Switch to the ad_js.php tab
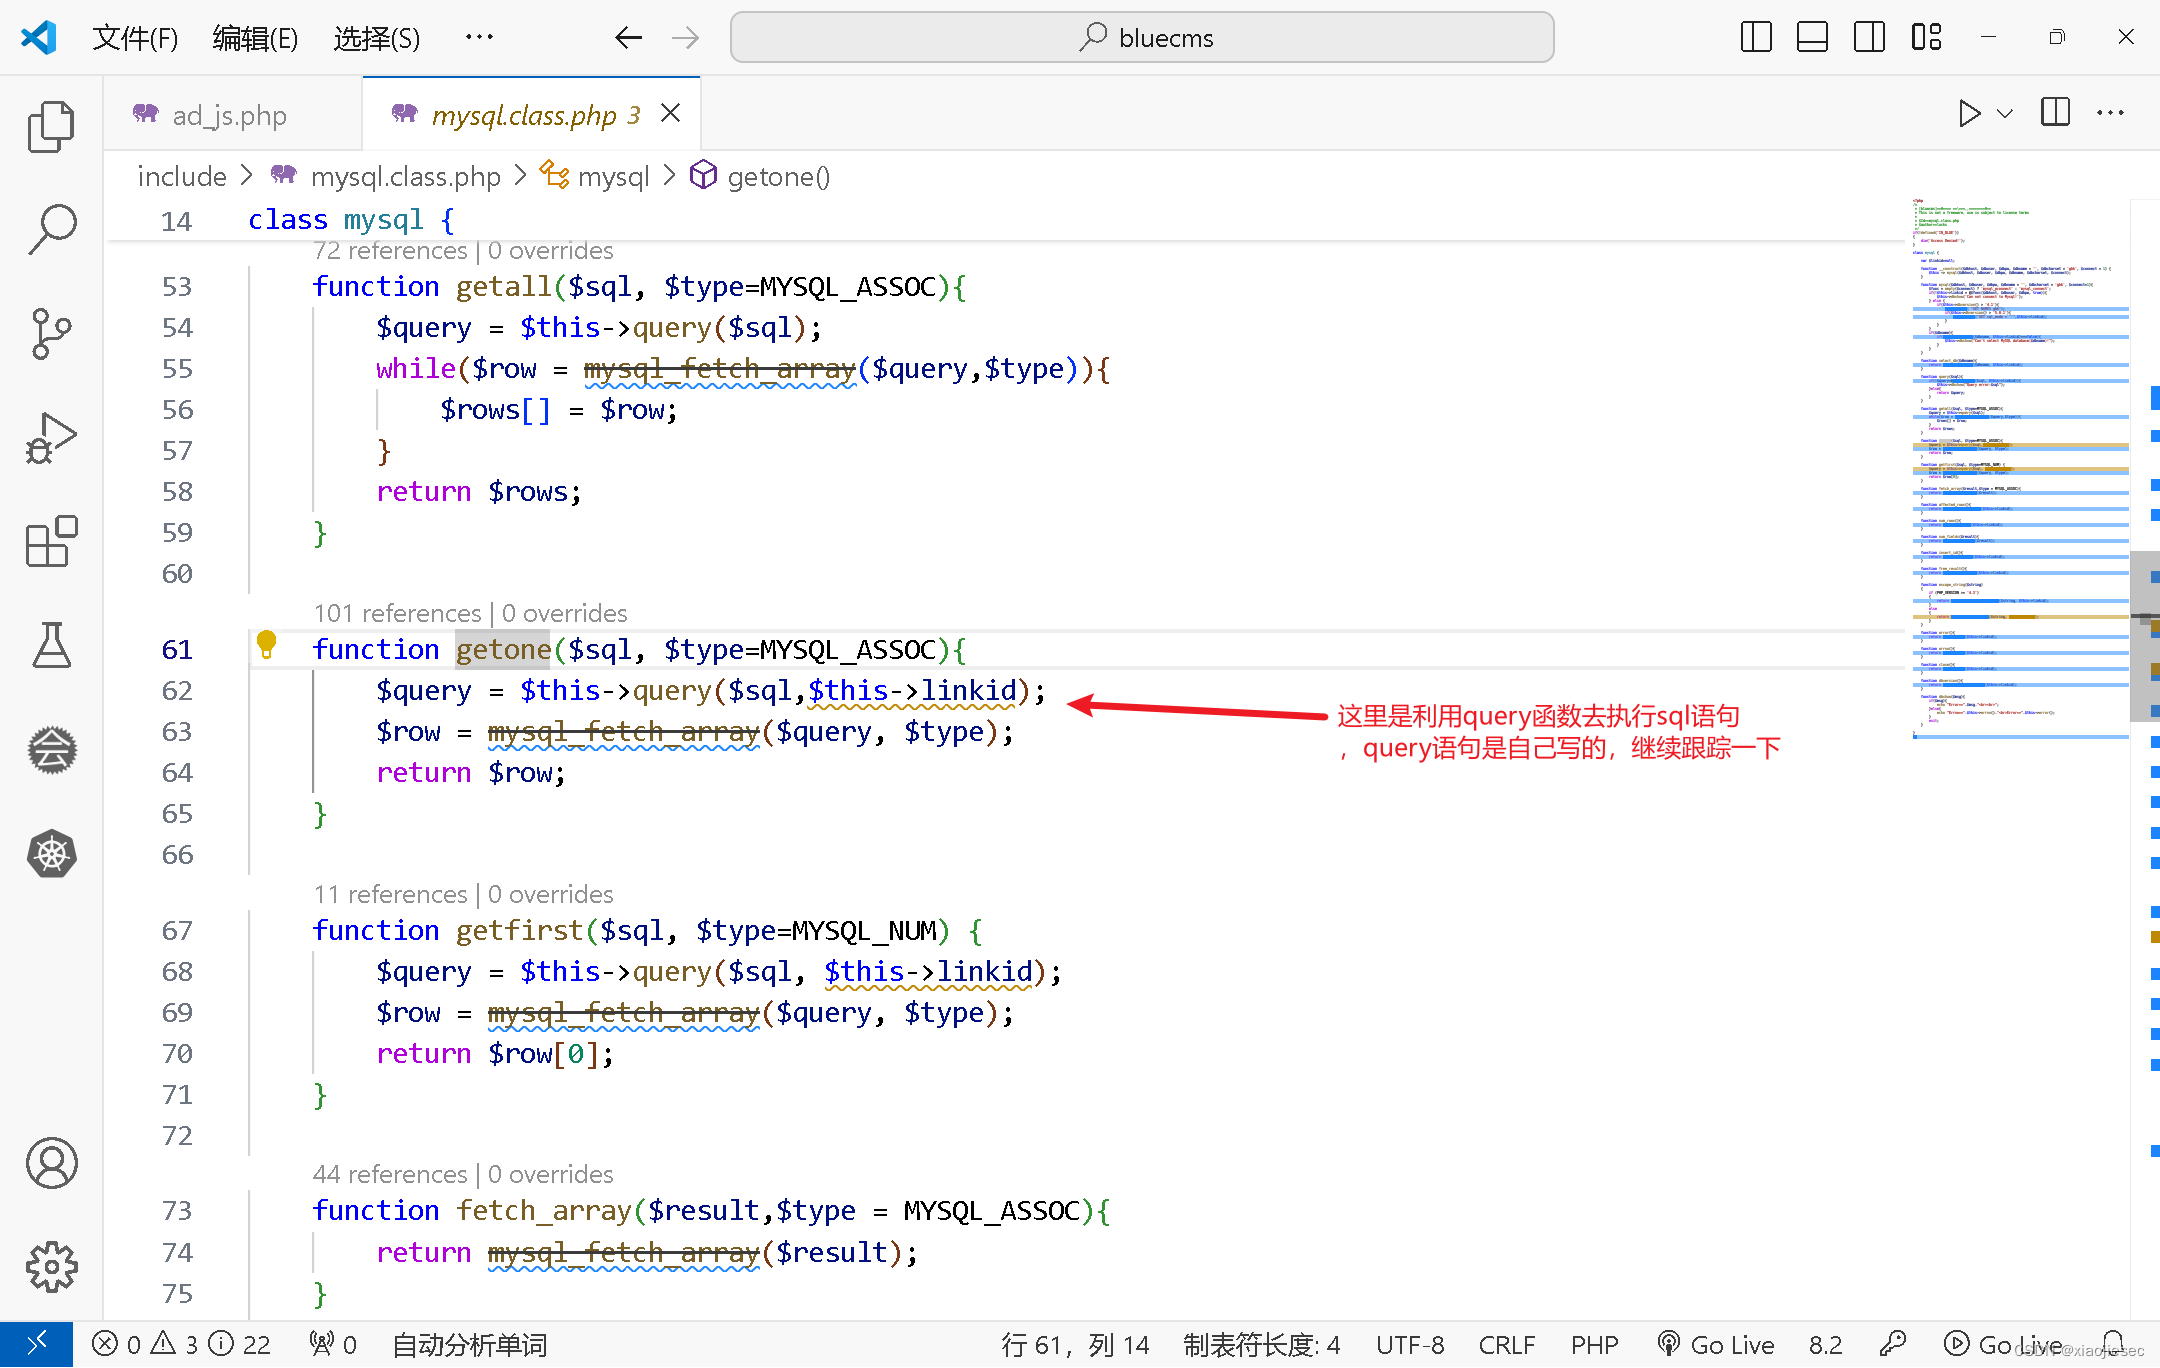 [x=228, y=115]
